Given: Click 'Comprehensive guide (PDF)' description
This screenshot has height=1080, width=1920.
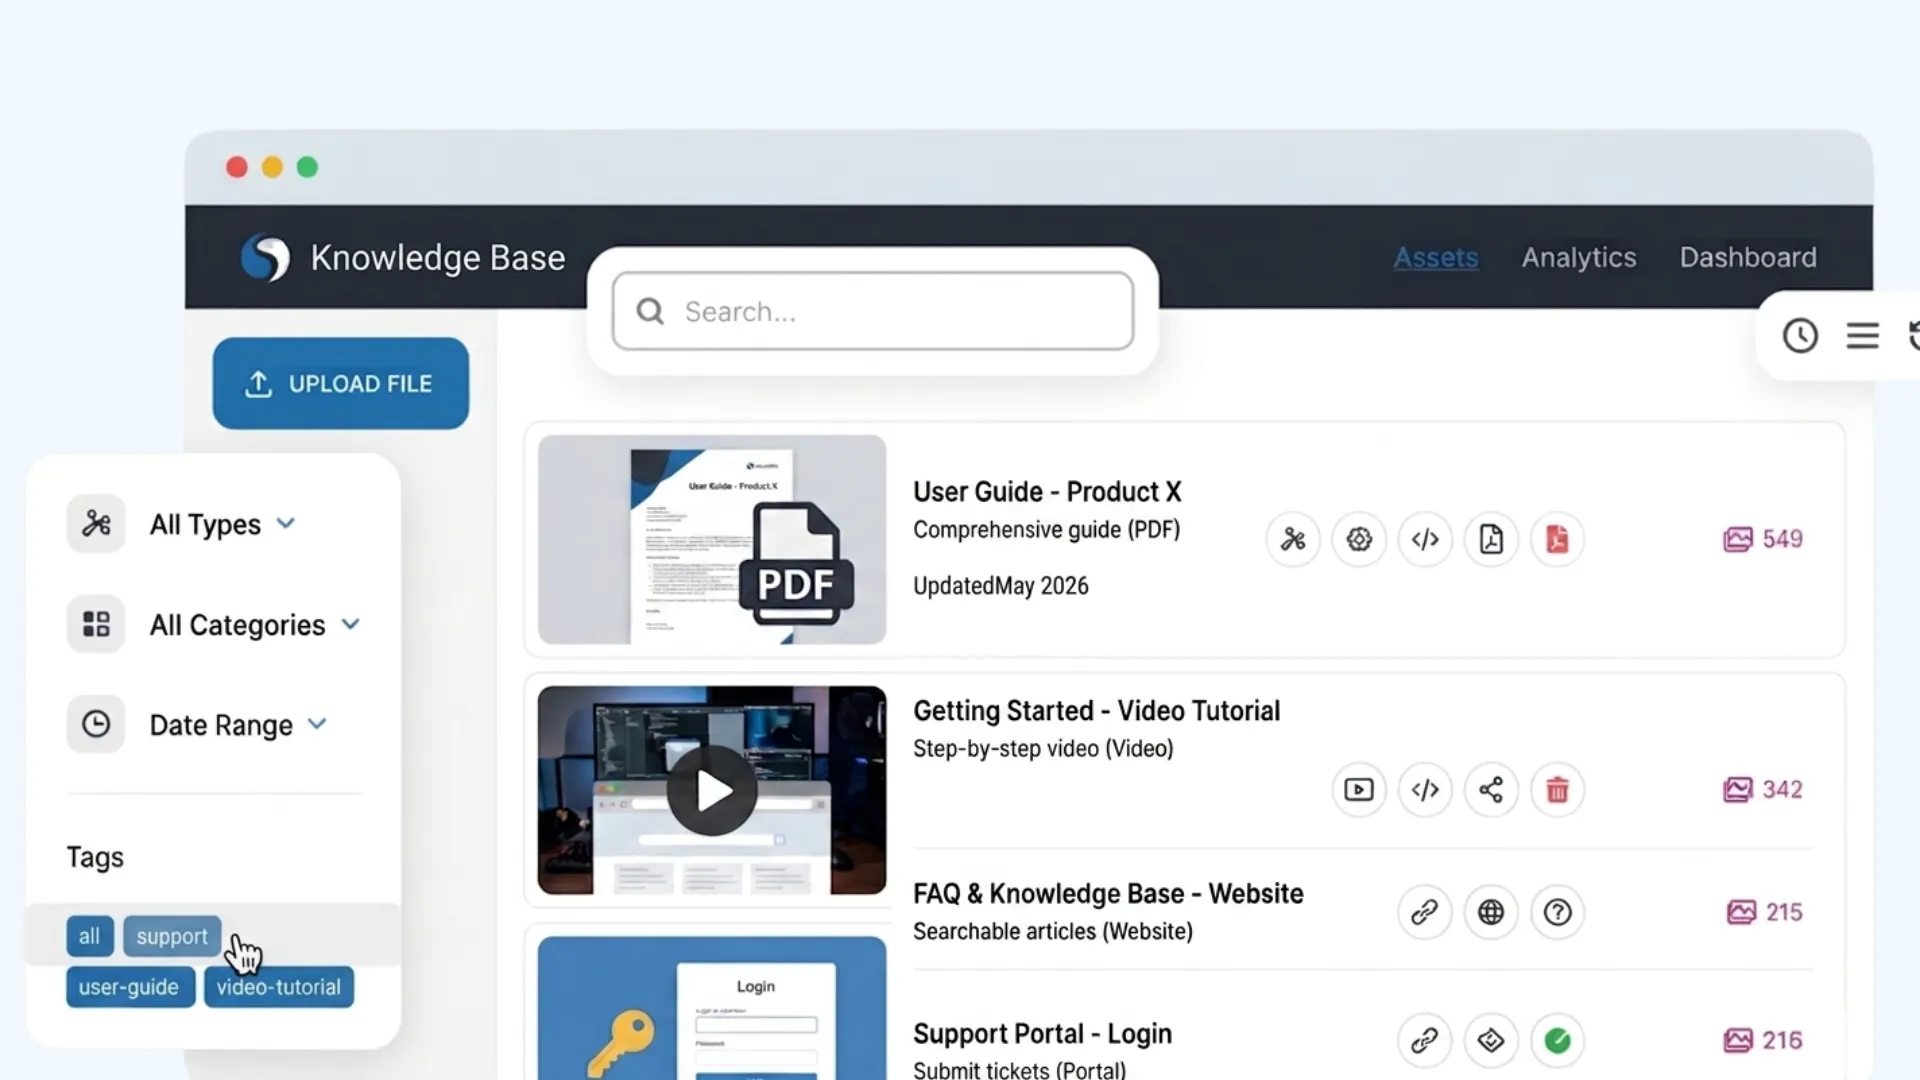Looking at the screenshot, I should tap(1046, 530).
